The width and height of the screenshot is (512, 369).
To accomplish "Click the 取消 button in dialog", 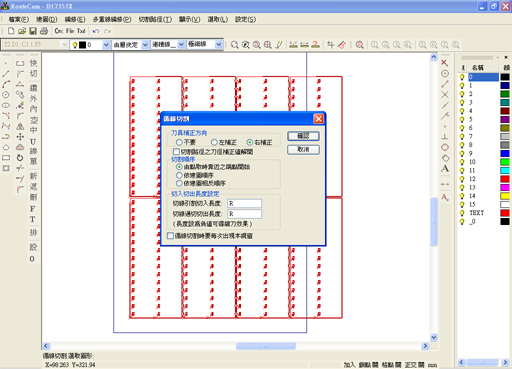I will tap(303, 149).
